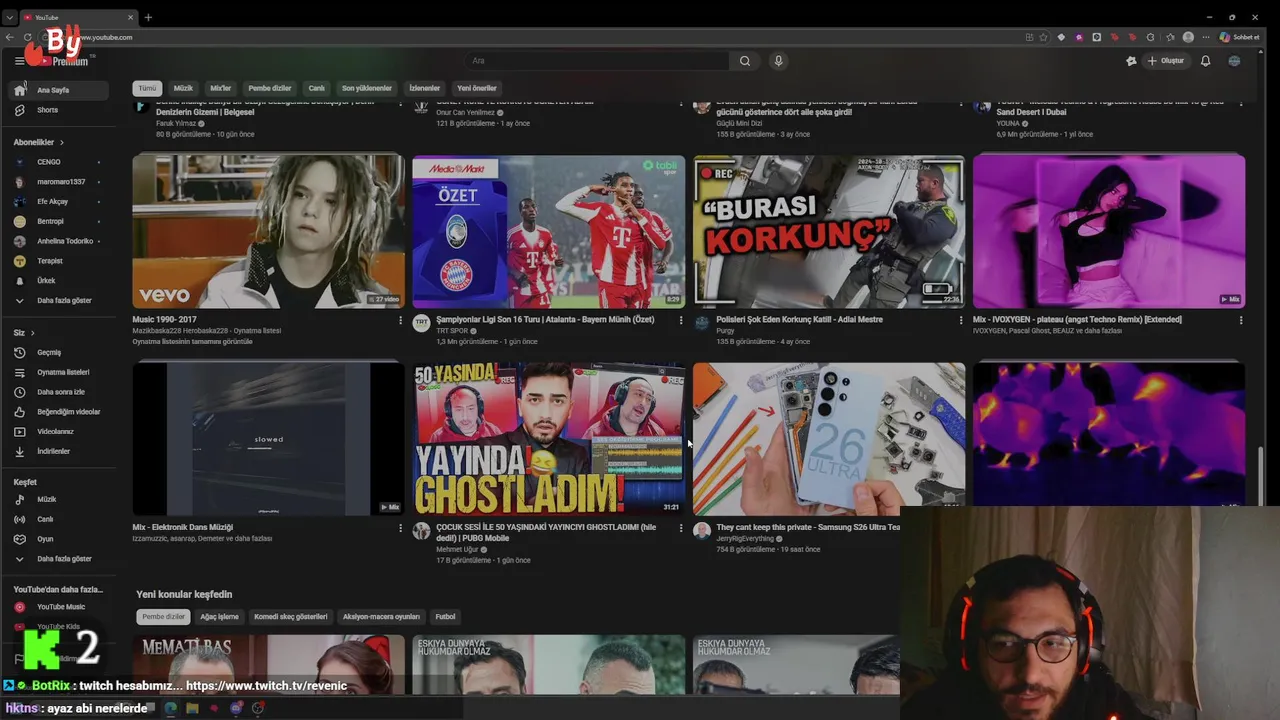
Task: Open options menu for Polisleri Şok Eden video
Action: pos(961,320)
